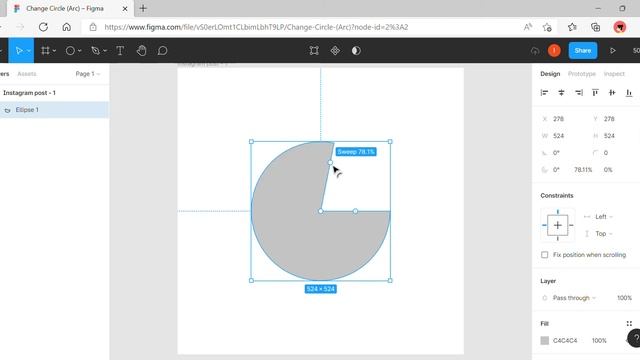The width and height of the screenshot is (640, 360).
Task: Switch to Design tab
Action: click(550, 74)
